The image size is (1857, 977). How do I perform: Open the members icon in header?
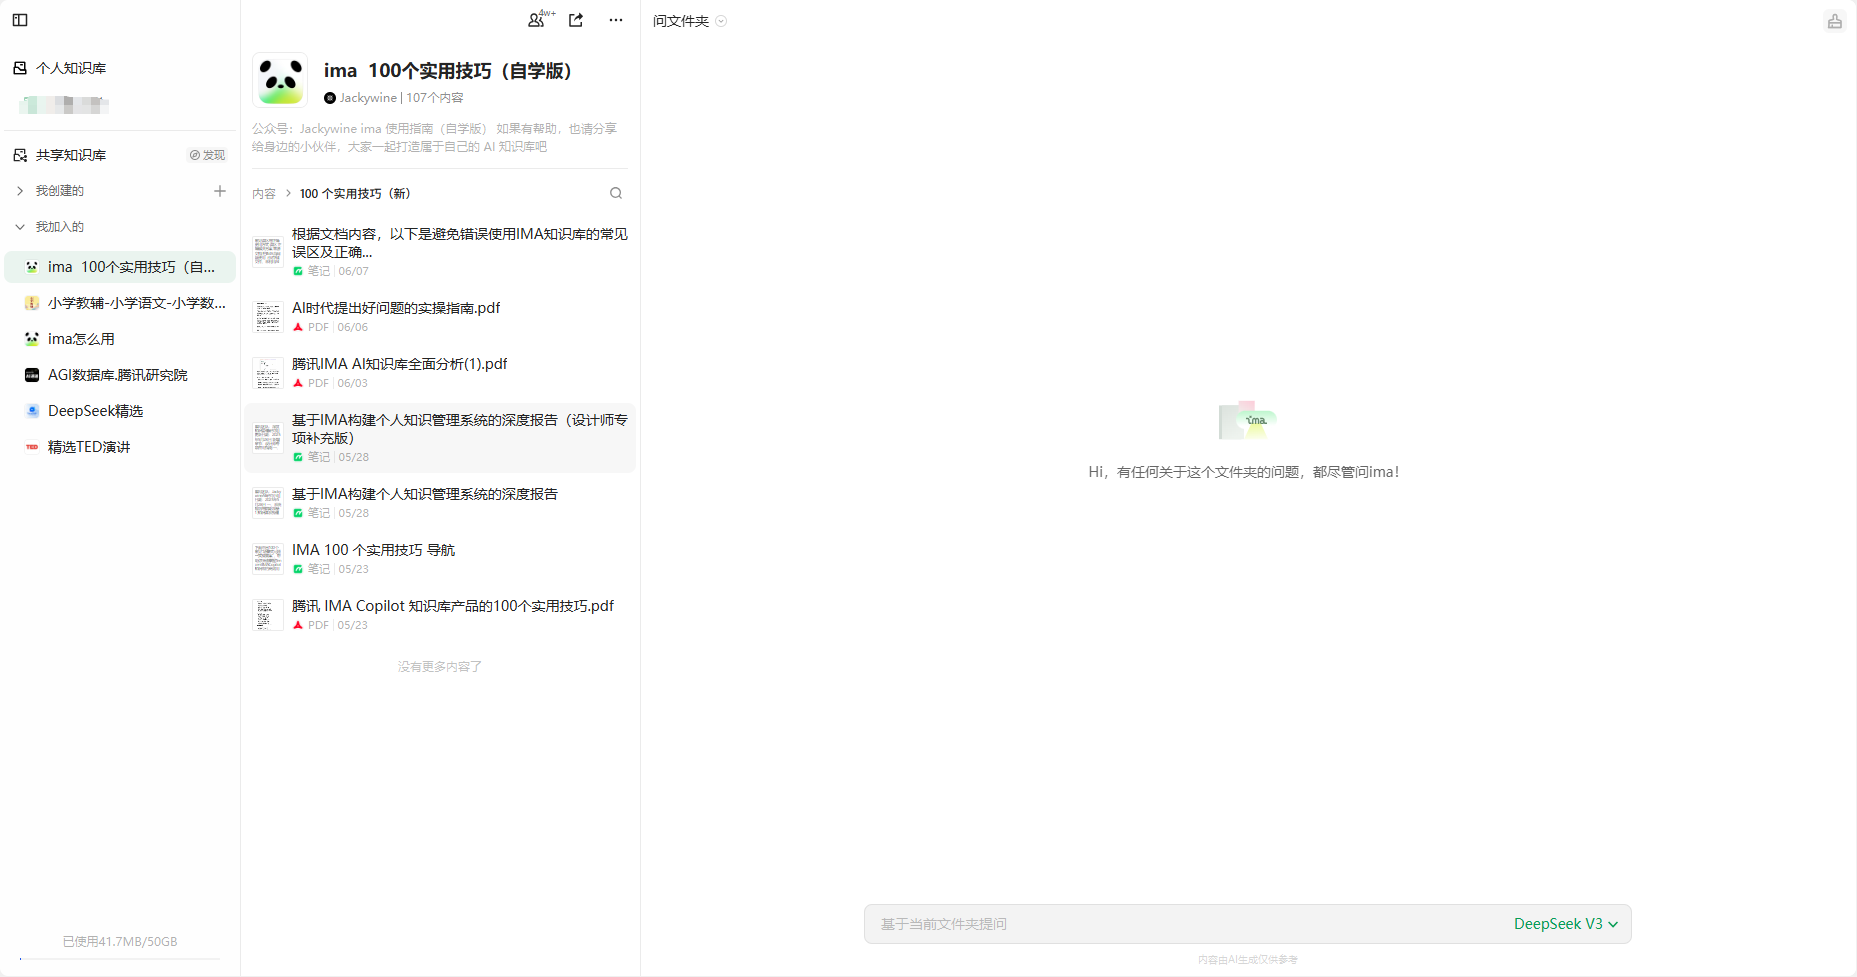click(x=538, y=20)
